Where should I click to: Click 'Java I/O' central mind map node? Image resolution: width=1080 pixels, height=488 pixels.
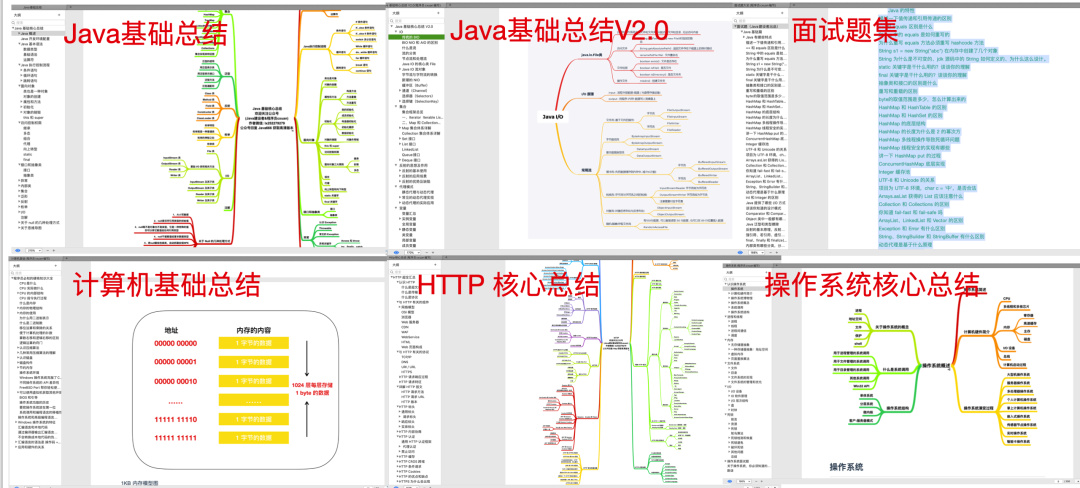coord(552,116)
